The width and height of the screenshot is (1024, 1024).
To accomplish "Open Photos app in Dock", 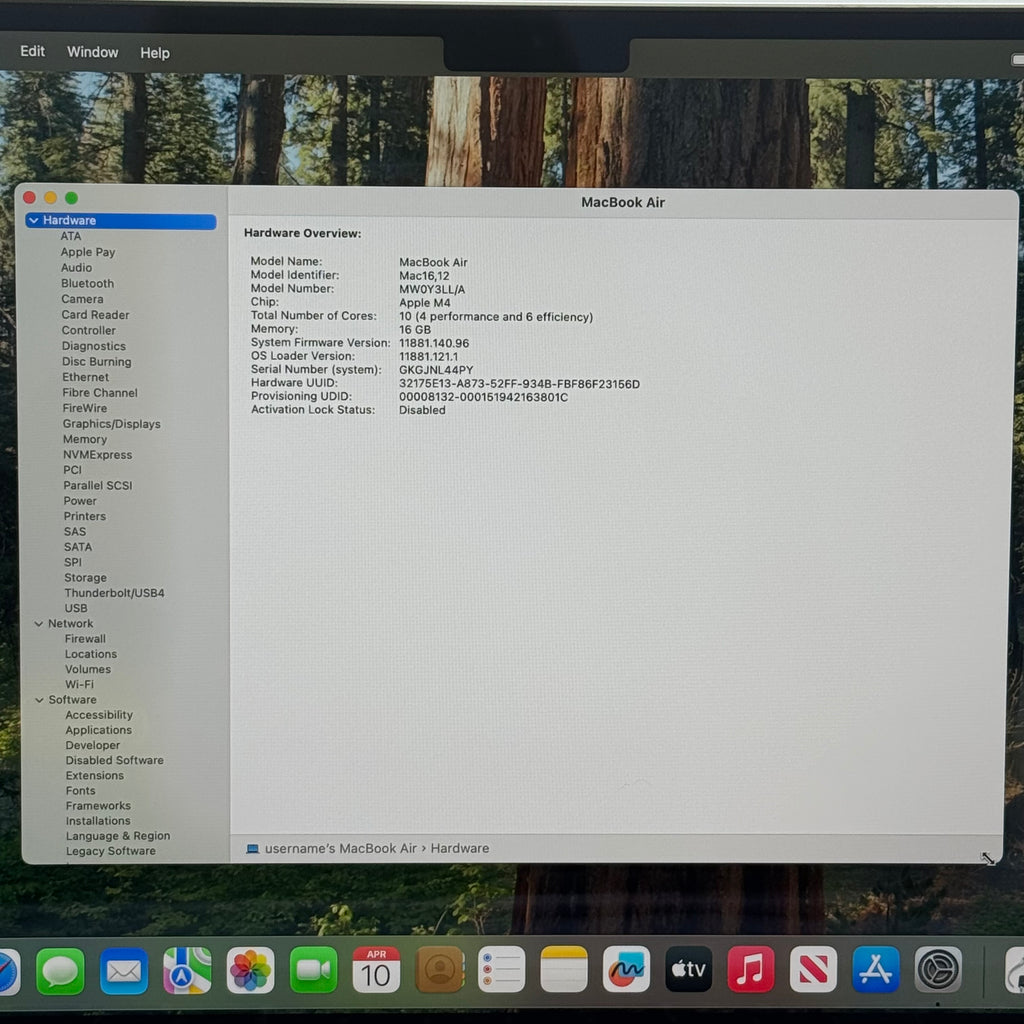I will point(251,970).
